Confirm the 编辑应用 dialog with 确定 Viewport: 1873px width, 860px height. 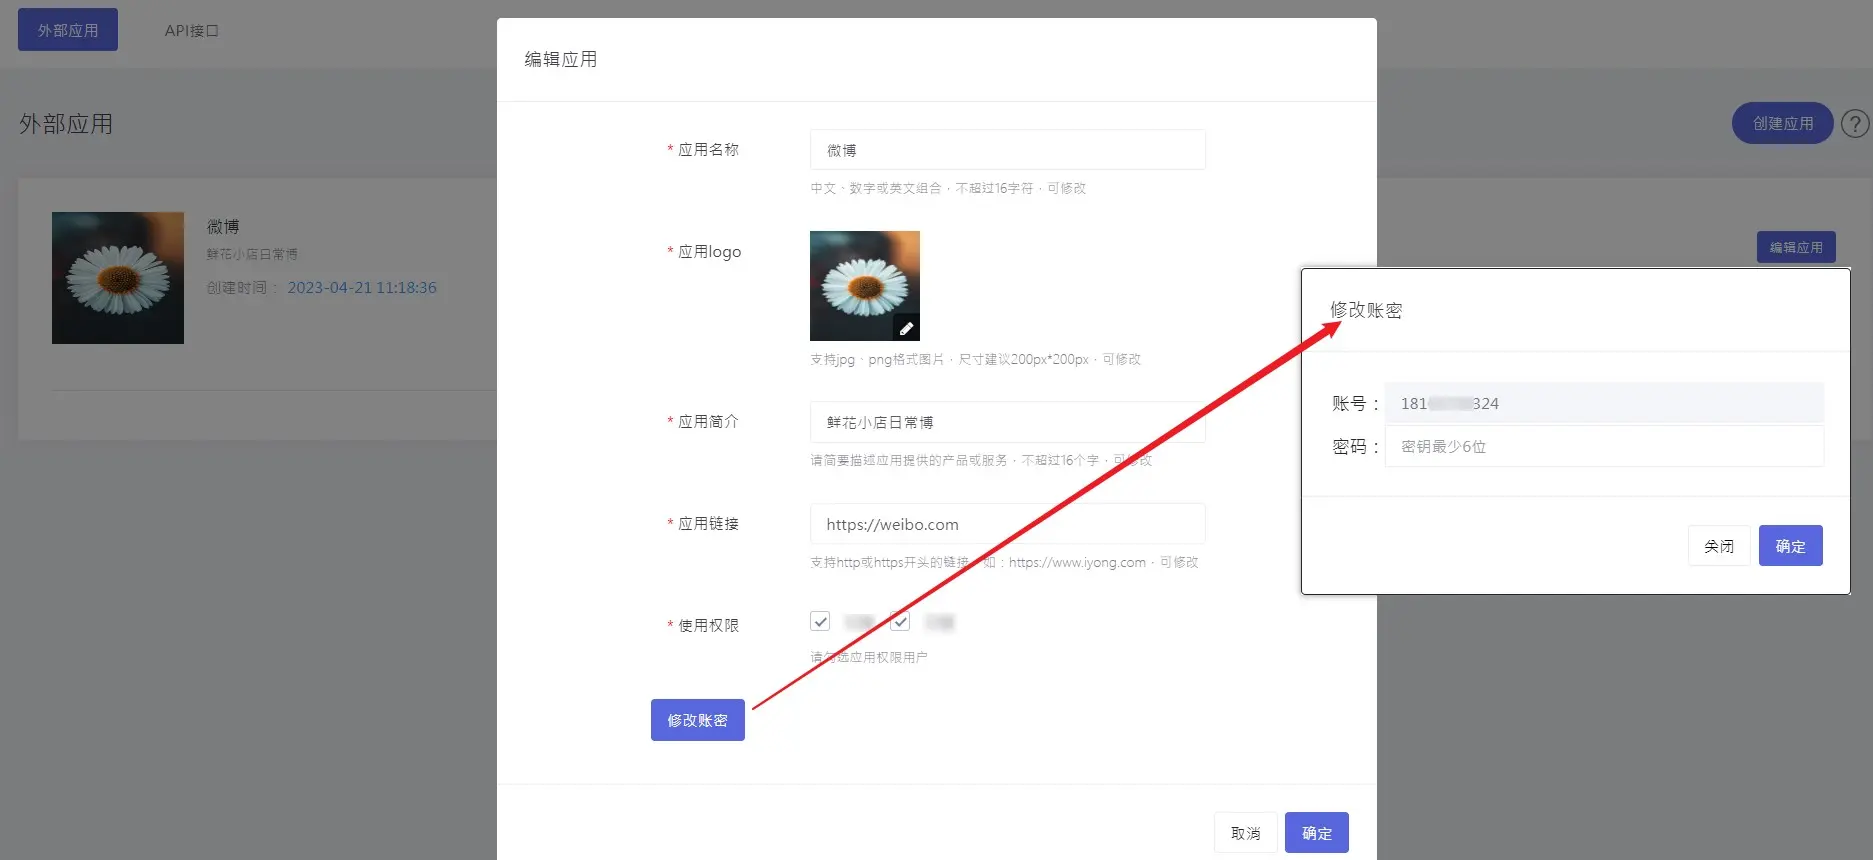tap(1316, 833)
